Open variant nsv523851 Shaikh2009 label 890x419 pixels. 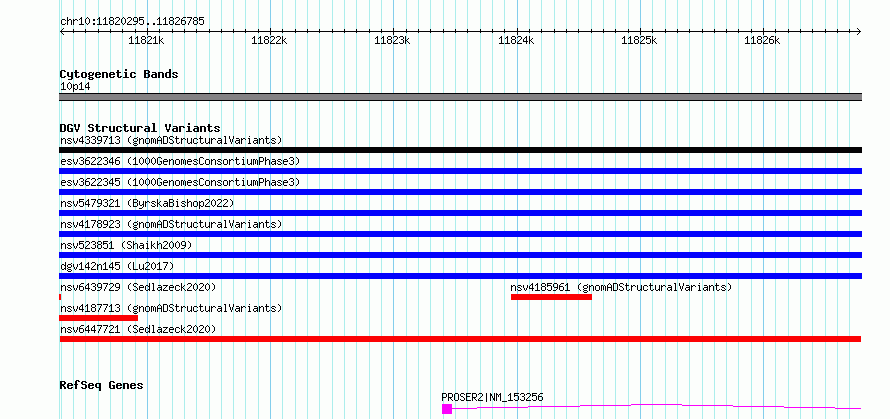[x=126, y=245]
